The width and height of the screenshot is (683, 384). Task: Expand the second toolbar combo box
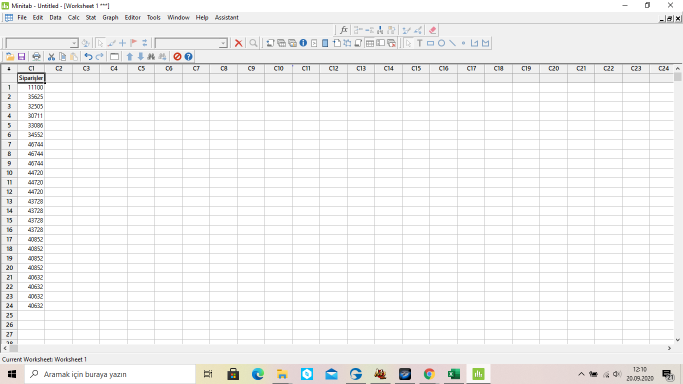point(223,43)
